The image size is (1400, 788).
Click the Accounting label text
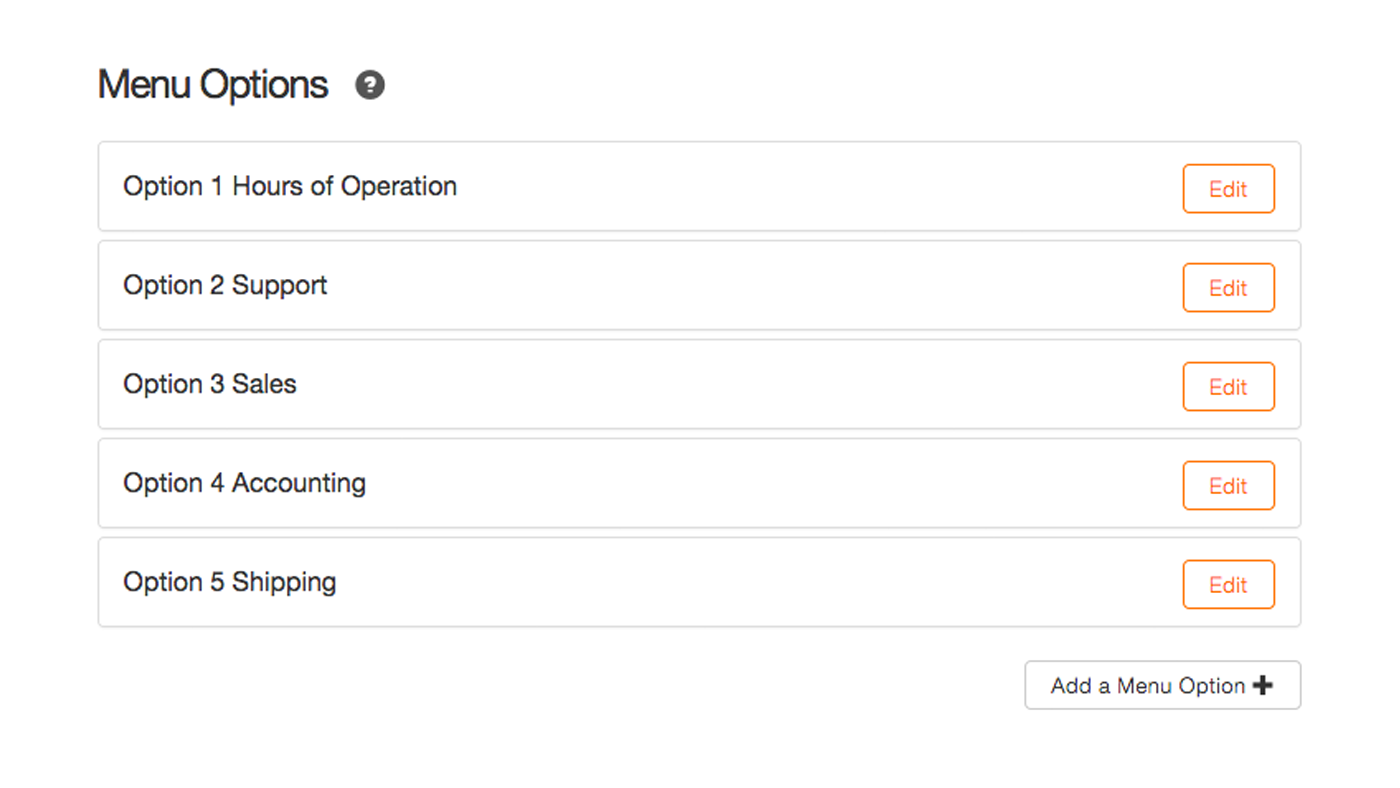(299, 485)
